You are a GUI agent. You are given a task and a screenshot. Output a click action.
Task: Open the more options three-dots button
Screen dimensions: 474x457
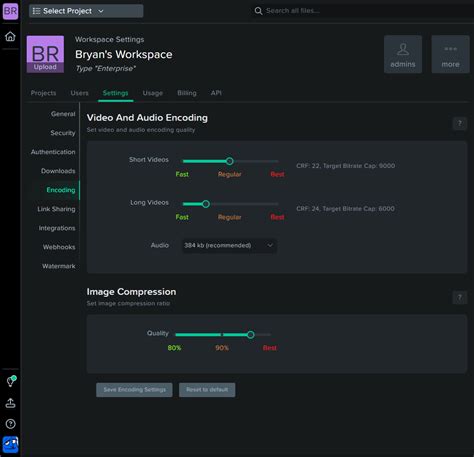pyautogui.click(x=450, y=54)
